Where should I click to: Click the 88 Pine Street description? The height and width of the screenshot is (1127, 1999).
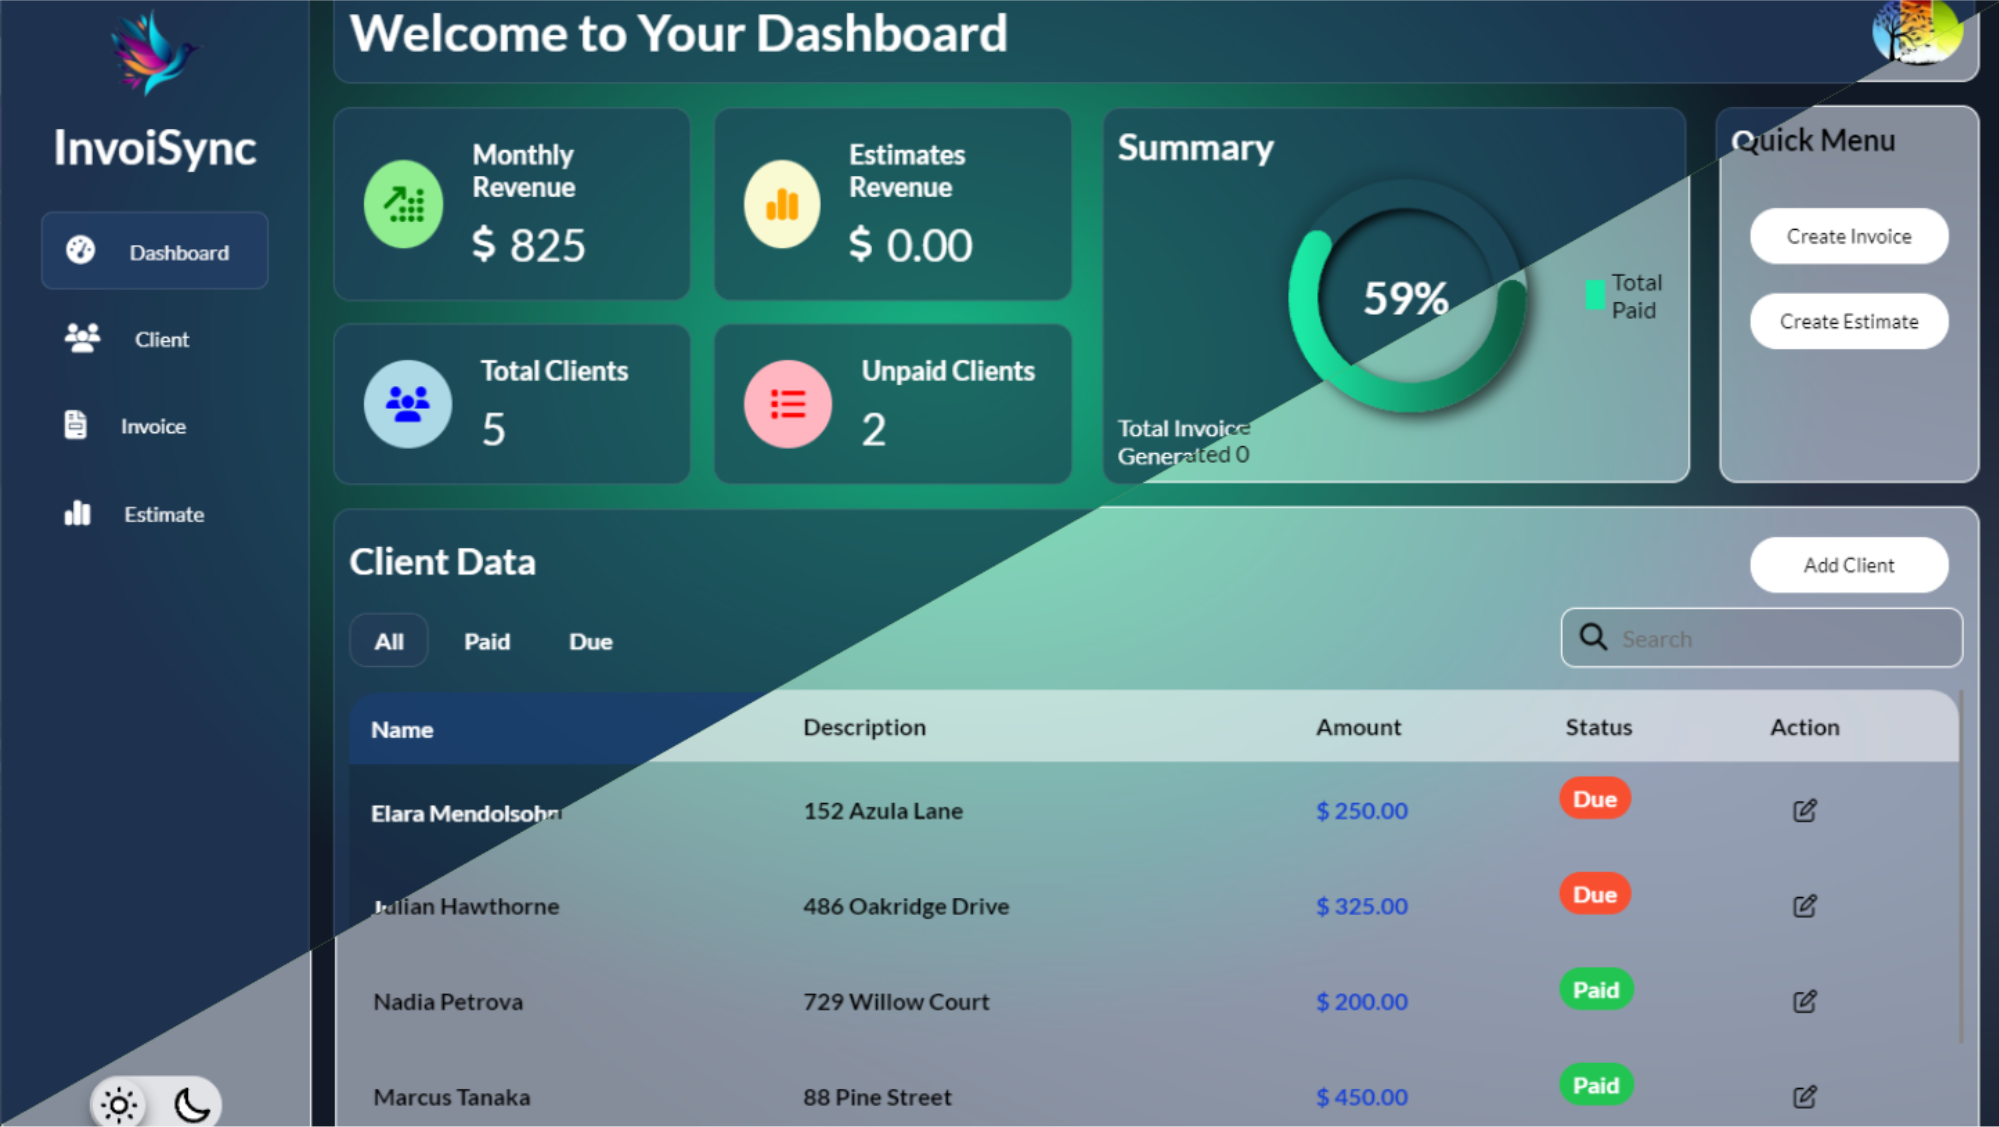877,1097
